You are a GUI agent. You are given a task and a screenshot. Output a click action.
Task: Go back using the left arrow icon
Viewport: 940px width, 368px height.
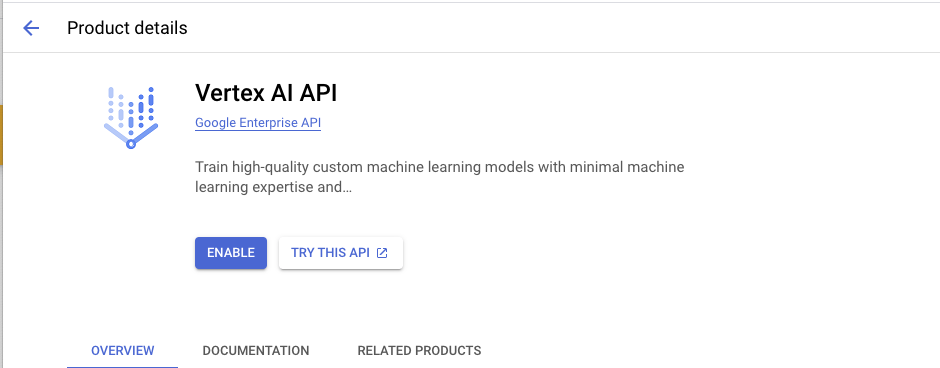(31, 28)
